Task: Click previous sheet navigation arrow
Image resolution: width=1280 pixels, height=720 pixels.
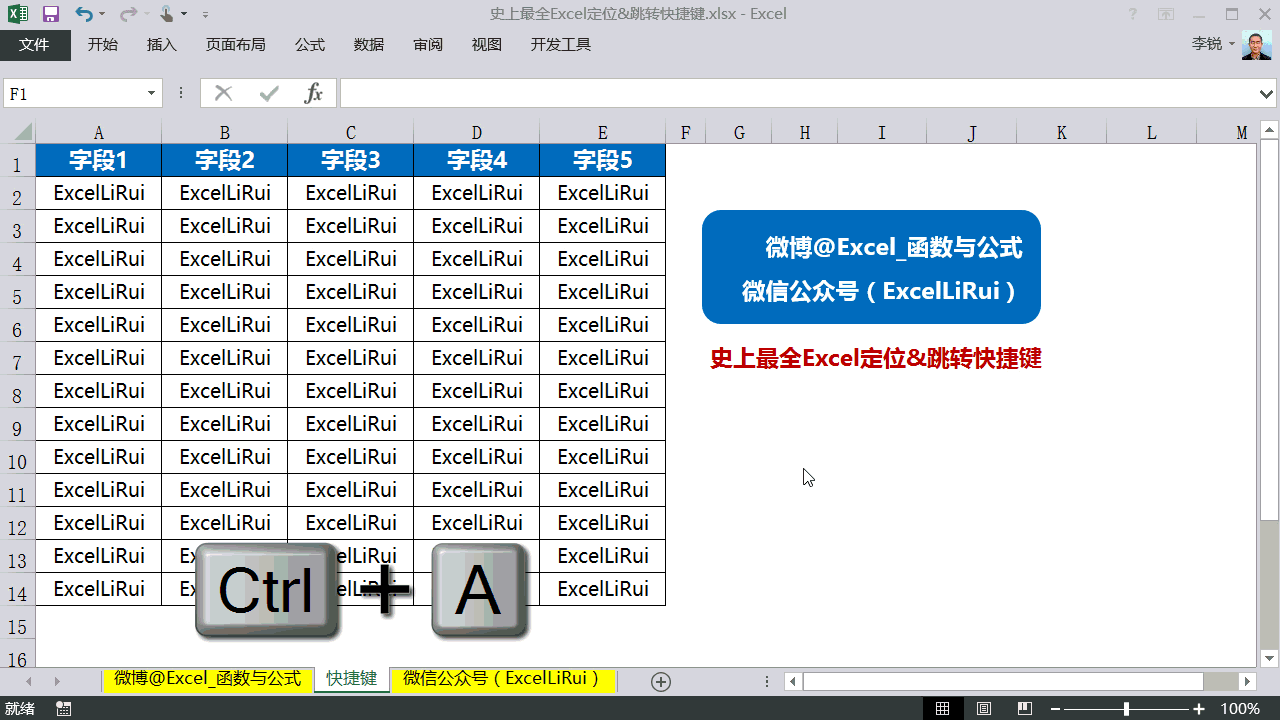Action: (x=28, y=681)
